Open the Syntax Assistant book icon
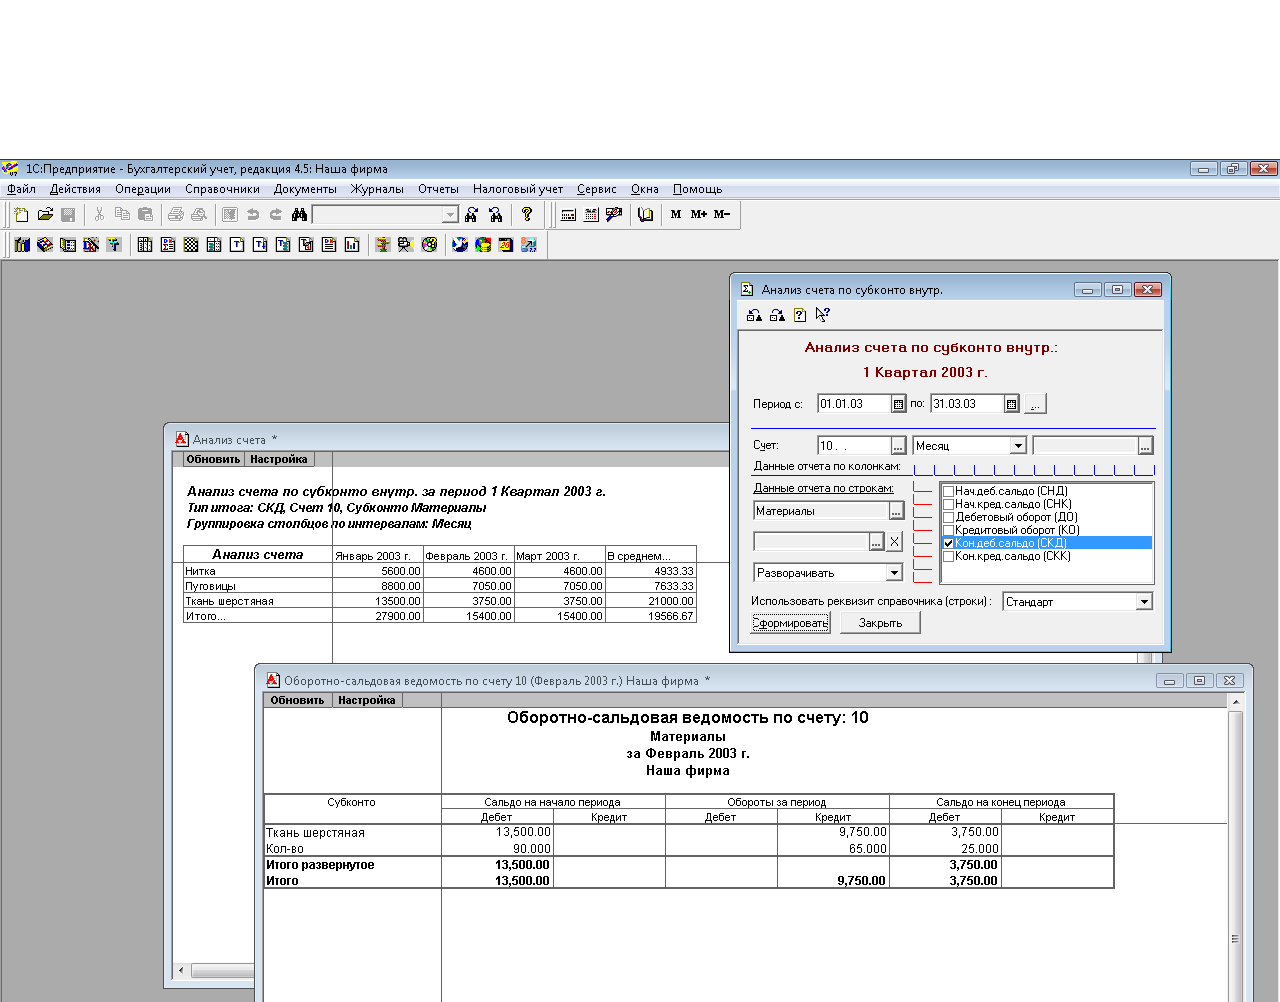This screenshot has width=1280, height=1002. pyautogui.click(x=646, y=214)
